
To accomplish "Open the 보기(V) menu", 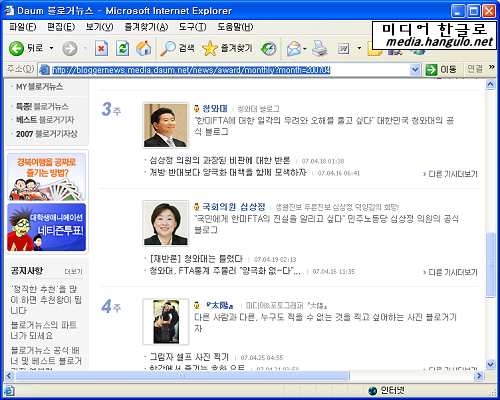I will 99,27.
